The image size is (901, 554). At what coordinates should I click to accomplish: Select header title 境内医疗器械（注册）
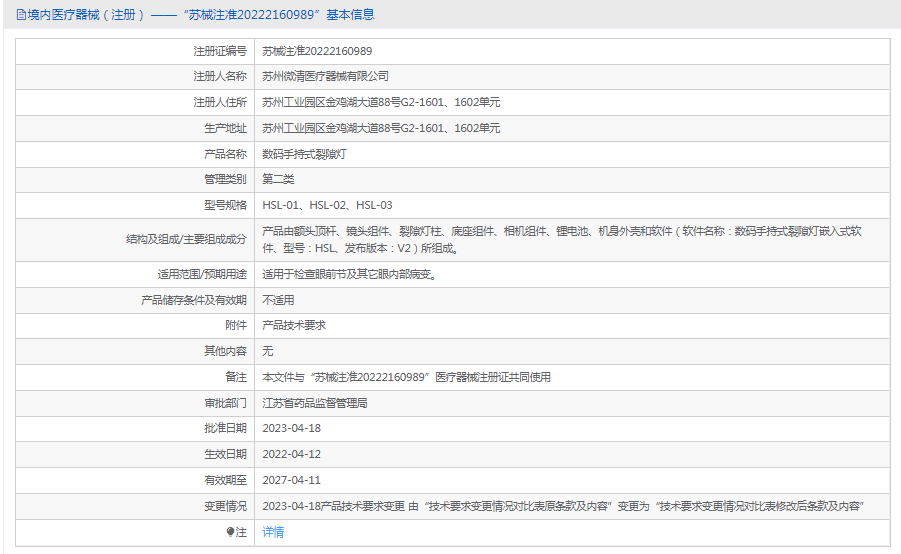click(86, 15)
